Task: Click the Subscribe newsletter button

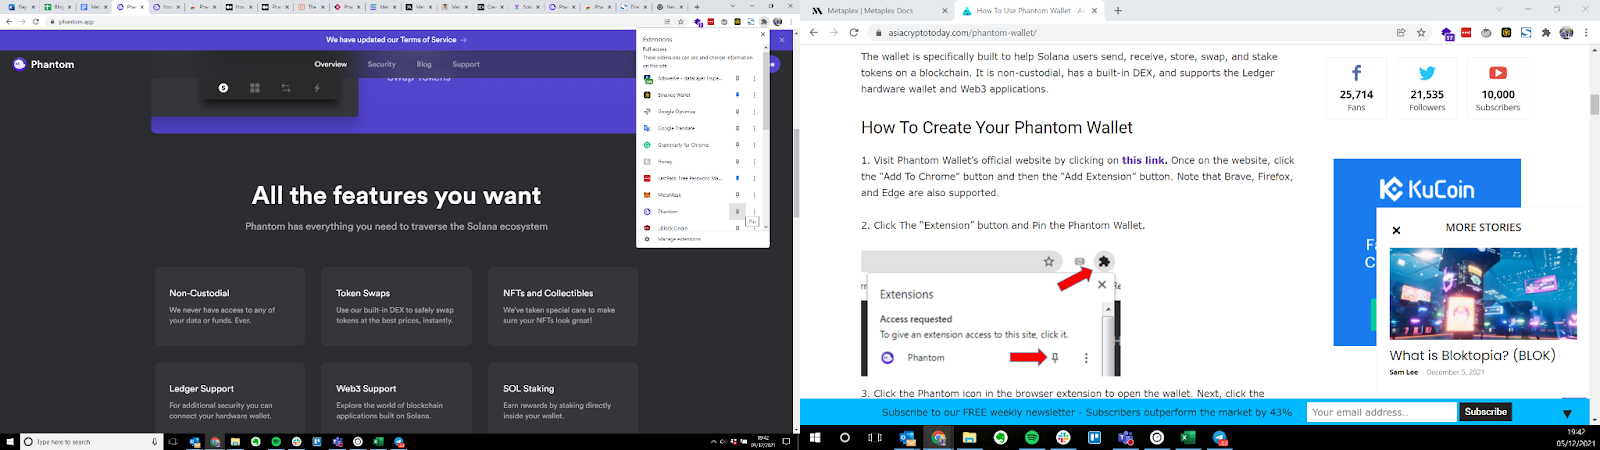Action: [x=1486, y=412]
